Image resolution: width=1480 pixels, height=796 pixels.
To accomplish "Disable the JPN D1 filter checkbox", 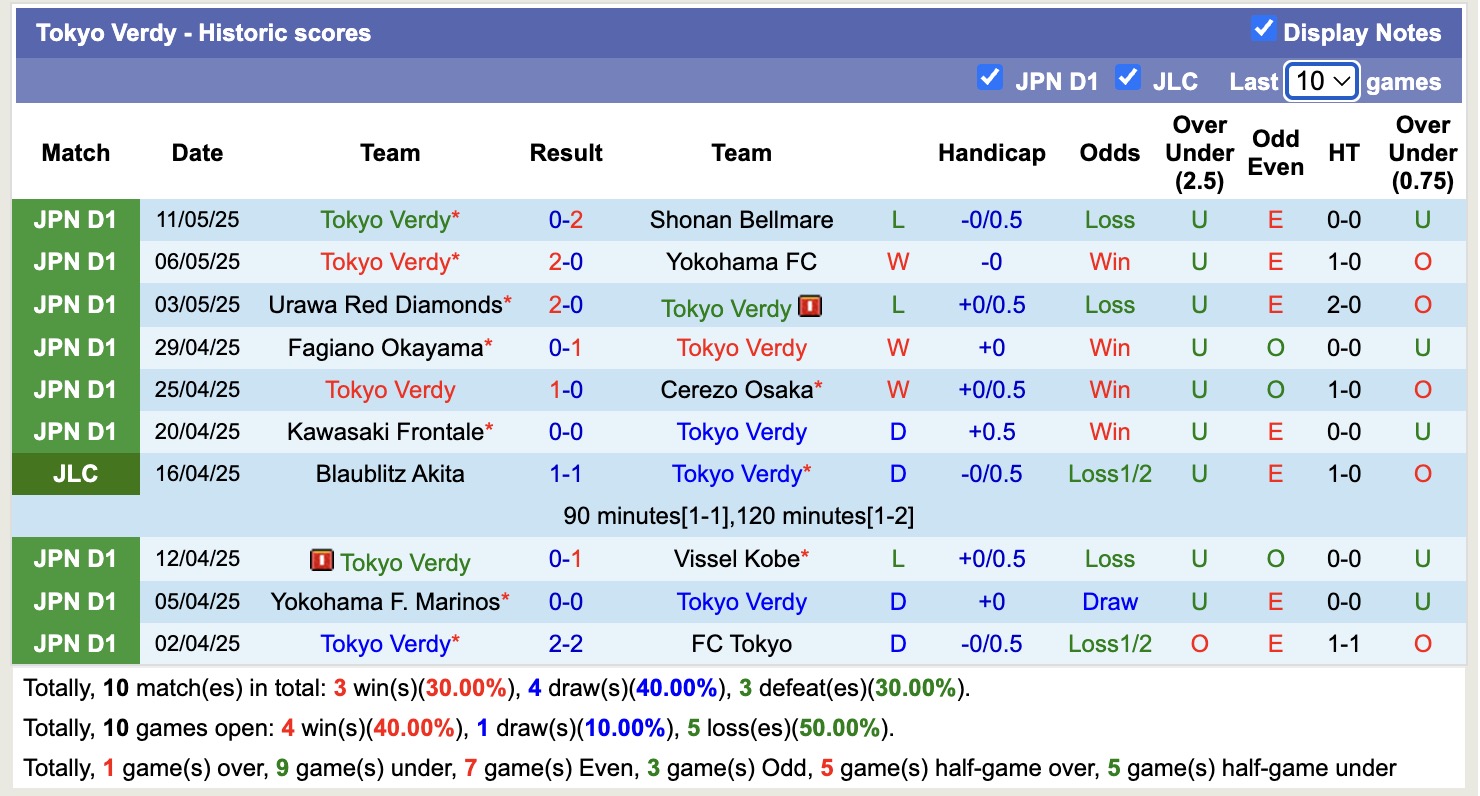I will pyautogui.click(x=991, y=76).
